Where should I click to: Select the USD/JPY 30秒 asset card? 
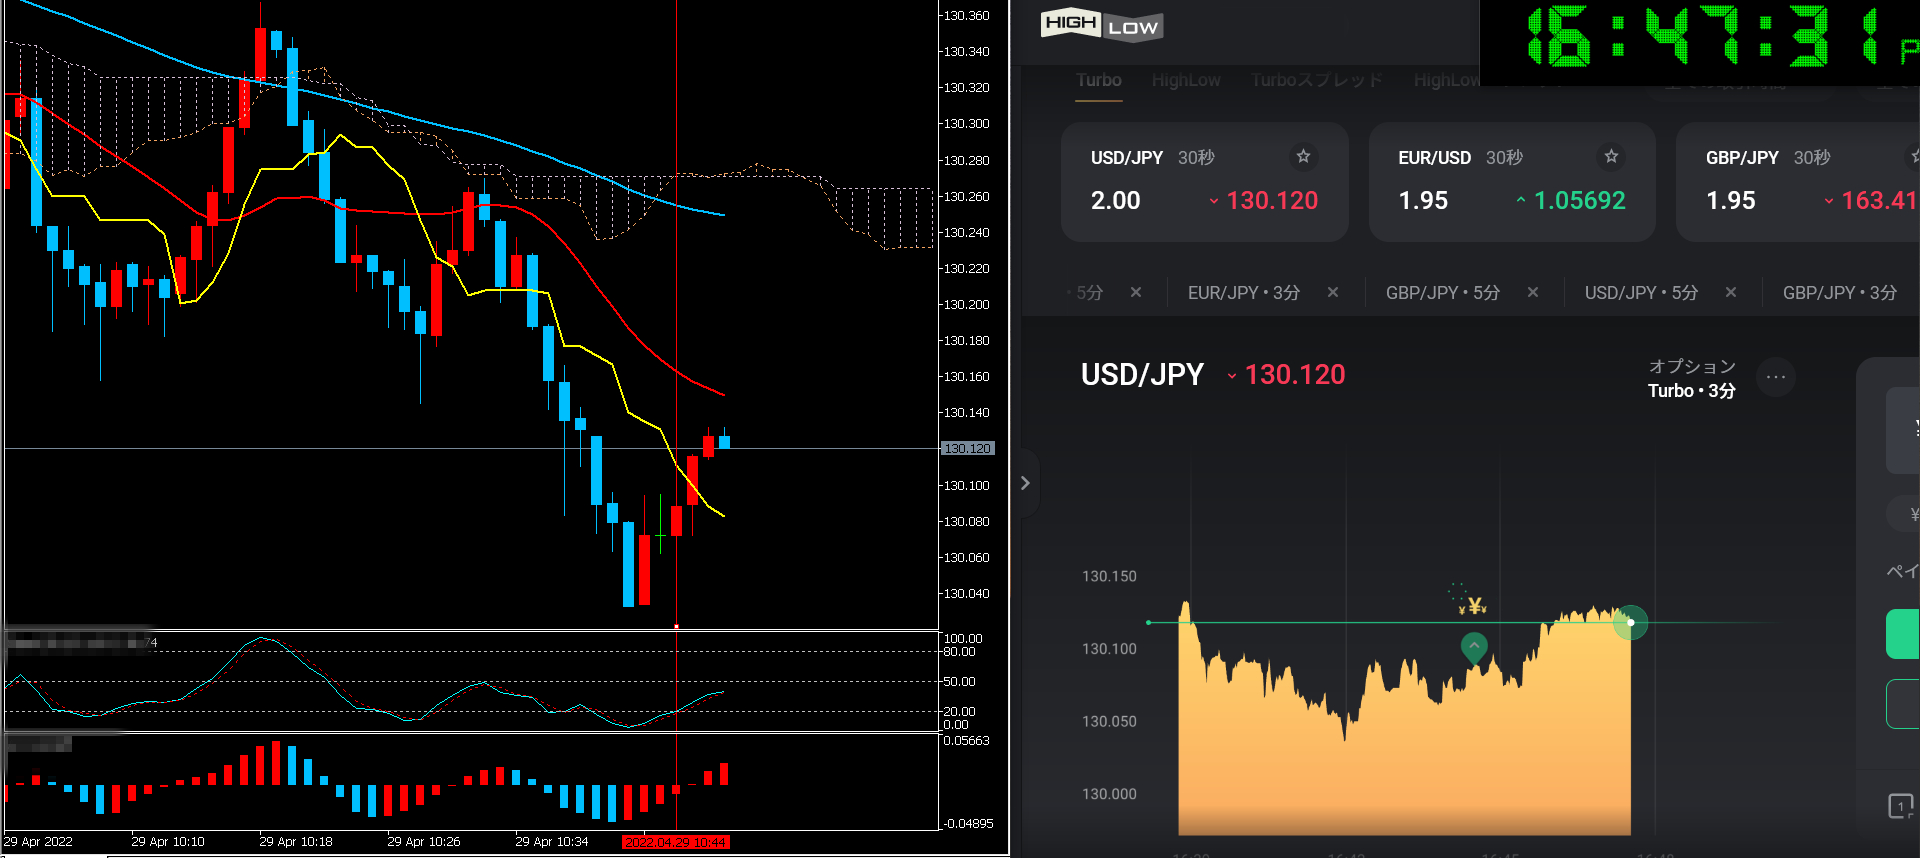click(x=1204, y=182)
